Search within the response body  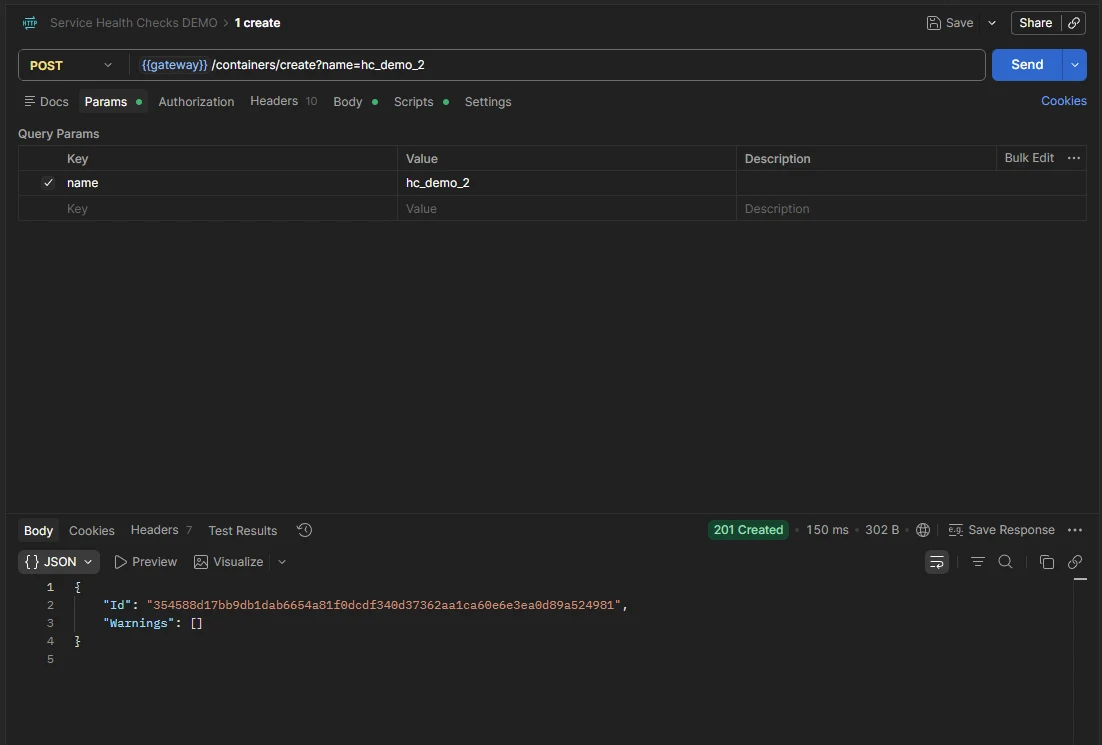[x=1006, y=562]
